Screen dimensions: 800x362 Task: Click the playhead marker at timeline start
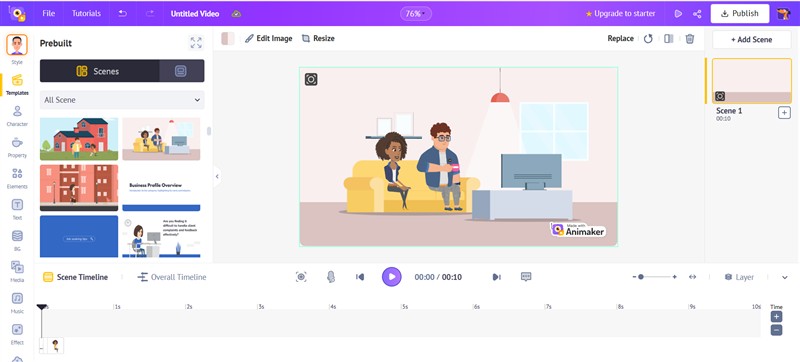42,307
